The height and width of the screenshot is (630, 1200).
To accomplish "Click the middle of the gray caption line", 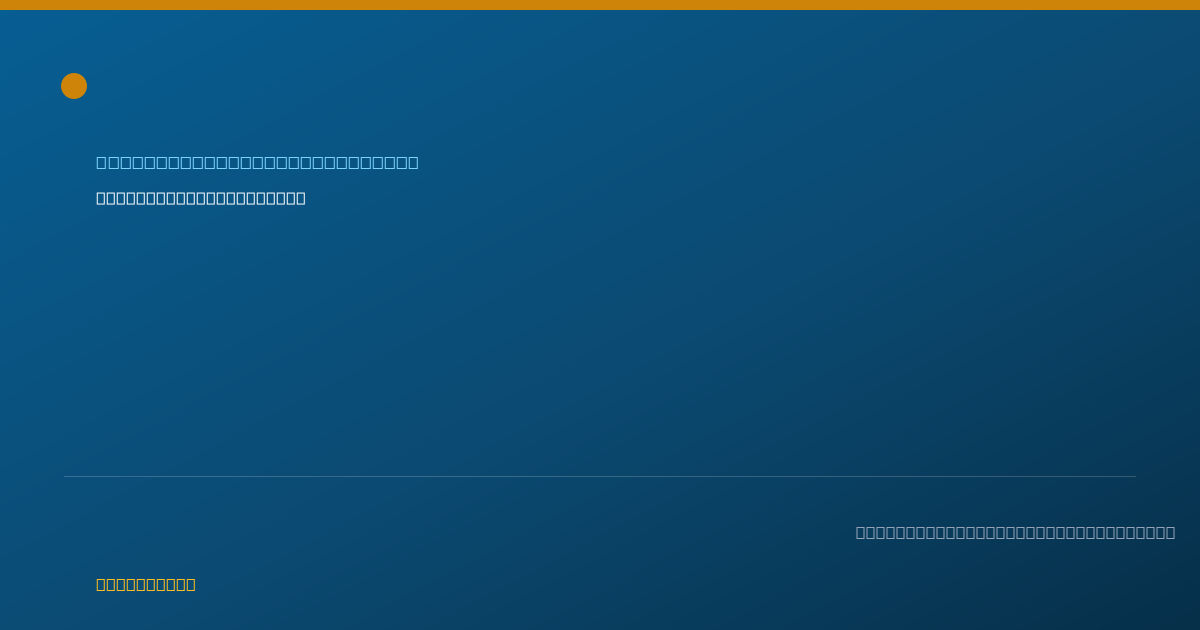I will click(1015, 532).
